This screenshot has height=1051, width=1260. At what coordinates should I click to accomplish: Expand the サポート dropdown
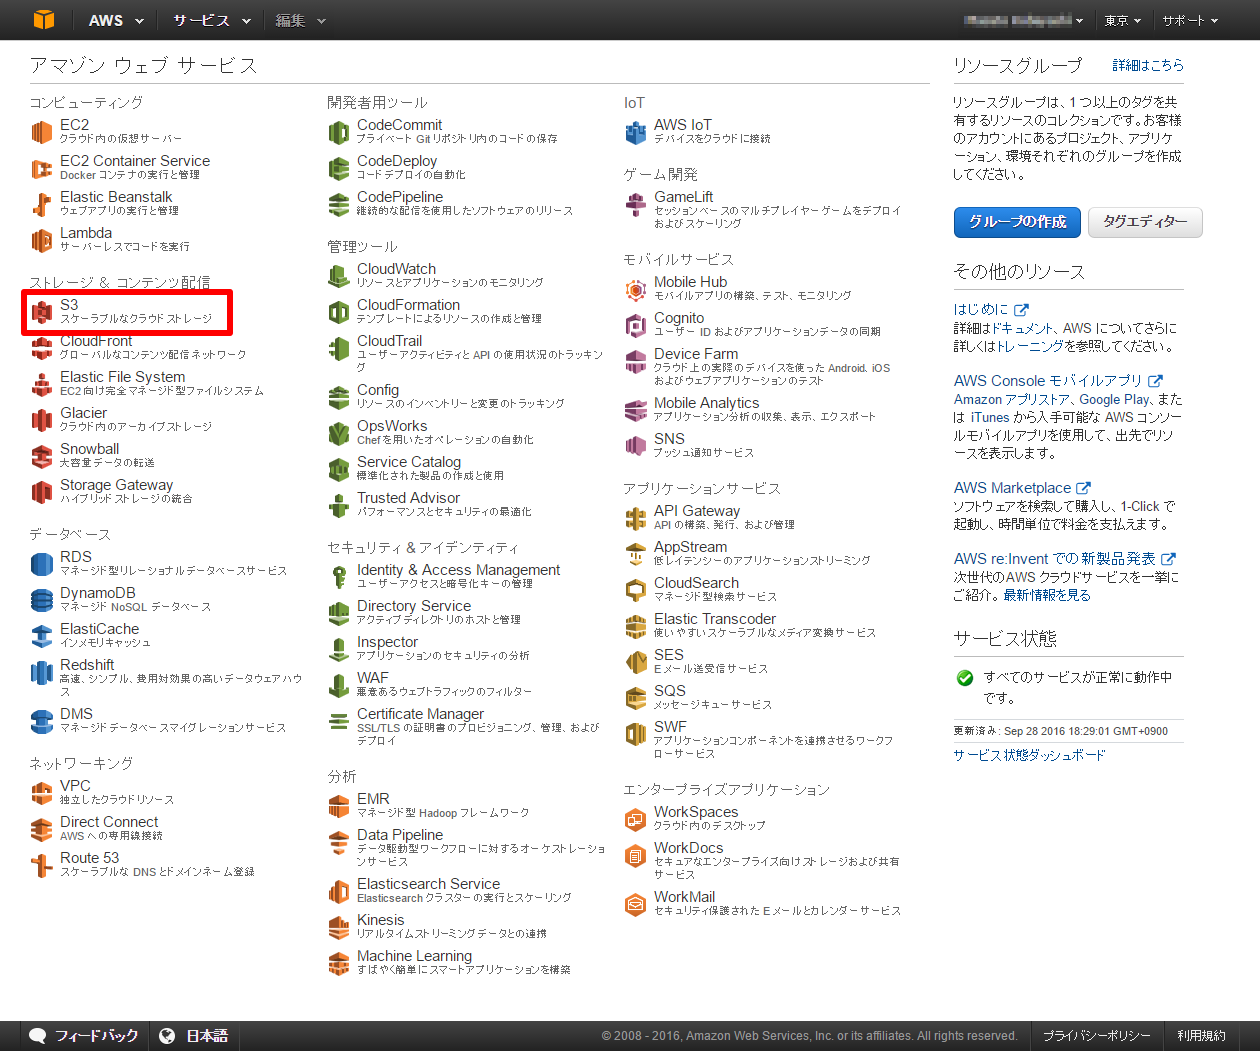pos(1190,20)
